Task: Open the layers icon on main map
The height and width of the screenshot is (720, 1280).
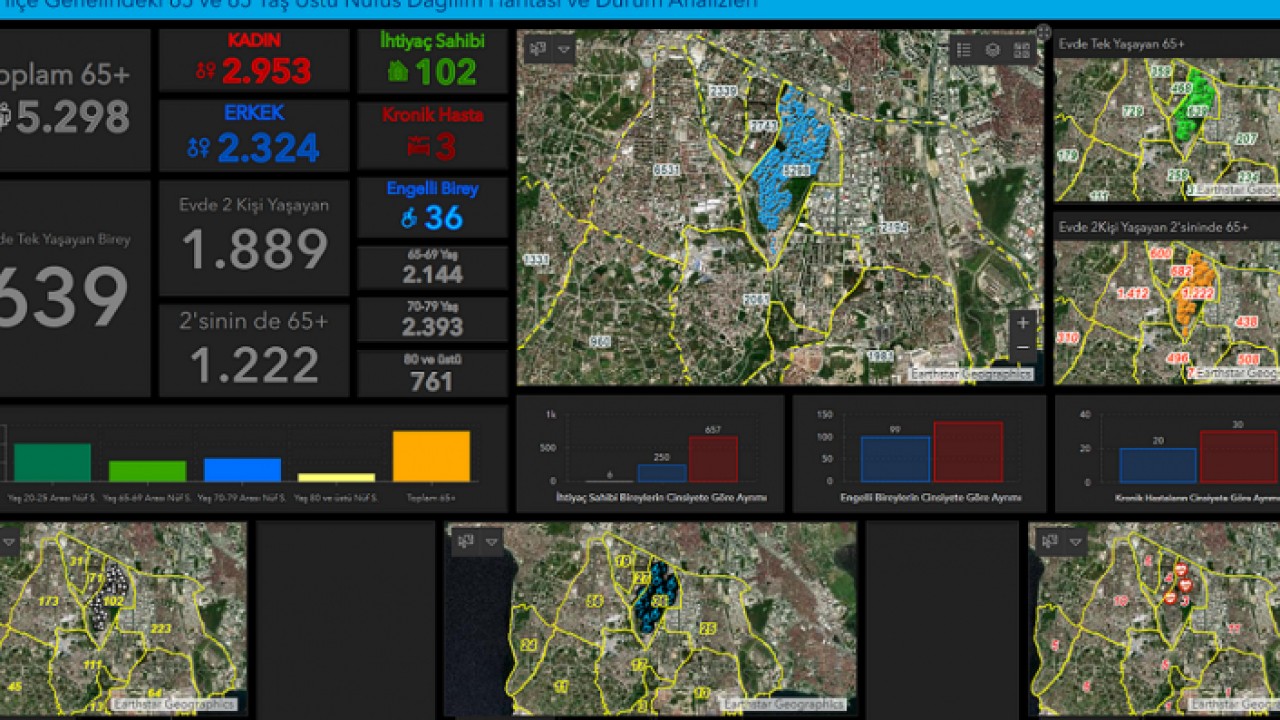Action: 992,50
